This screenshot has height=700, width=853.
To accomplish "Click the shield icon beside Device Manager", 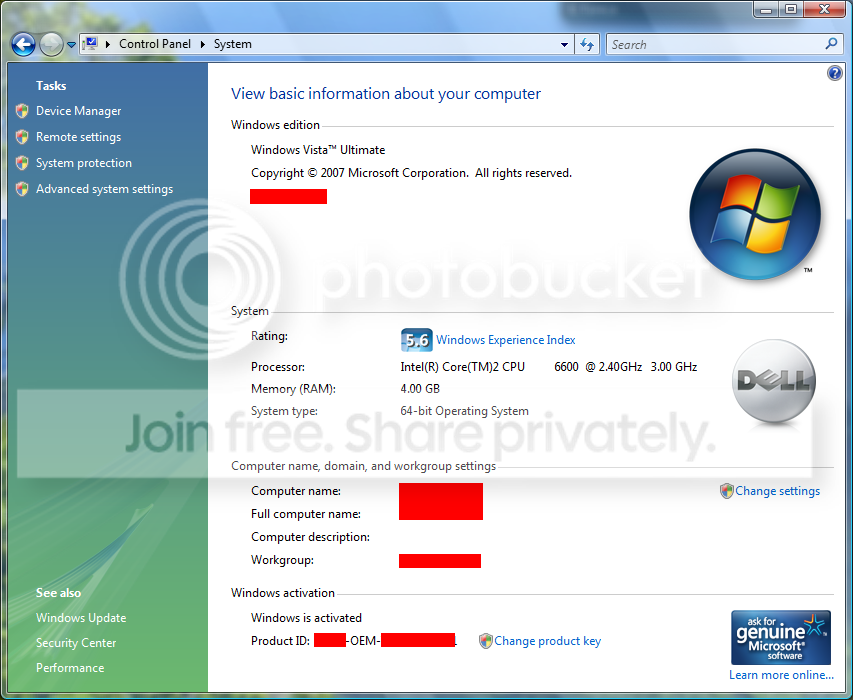I will pyautogui.click(x=22, y=111).
